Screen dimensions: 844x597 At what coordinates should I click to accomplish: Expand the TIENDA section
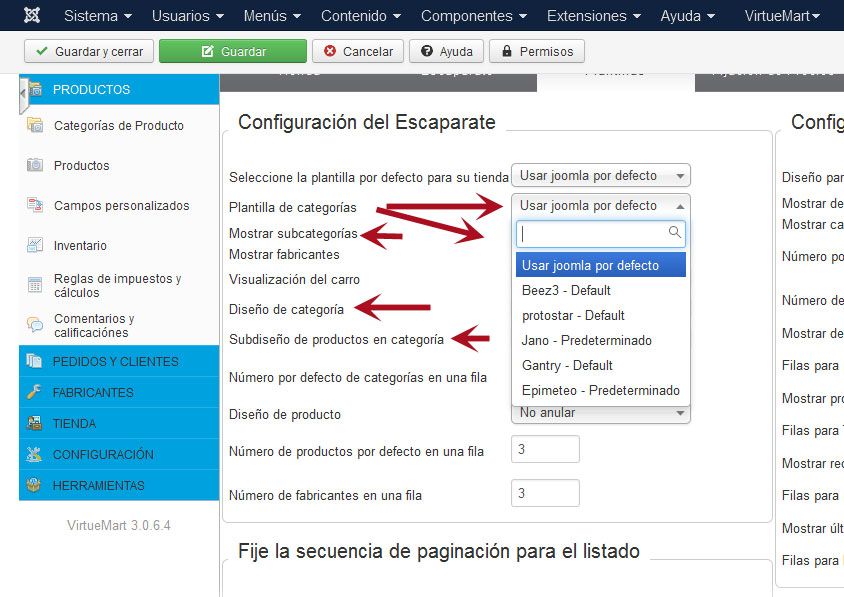point(119,424)
